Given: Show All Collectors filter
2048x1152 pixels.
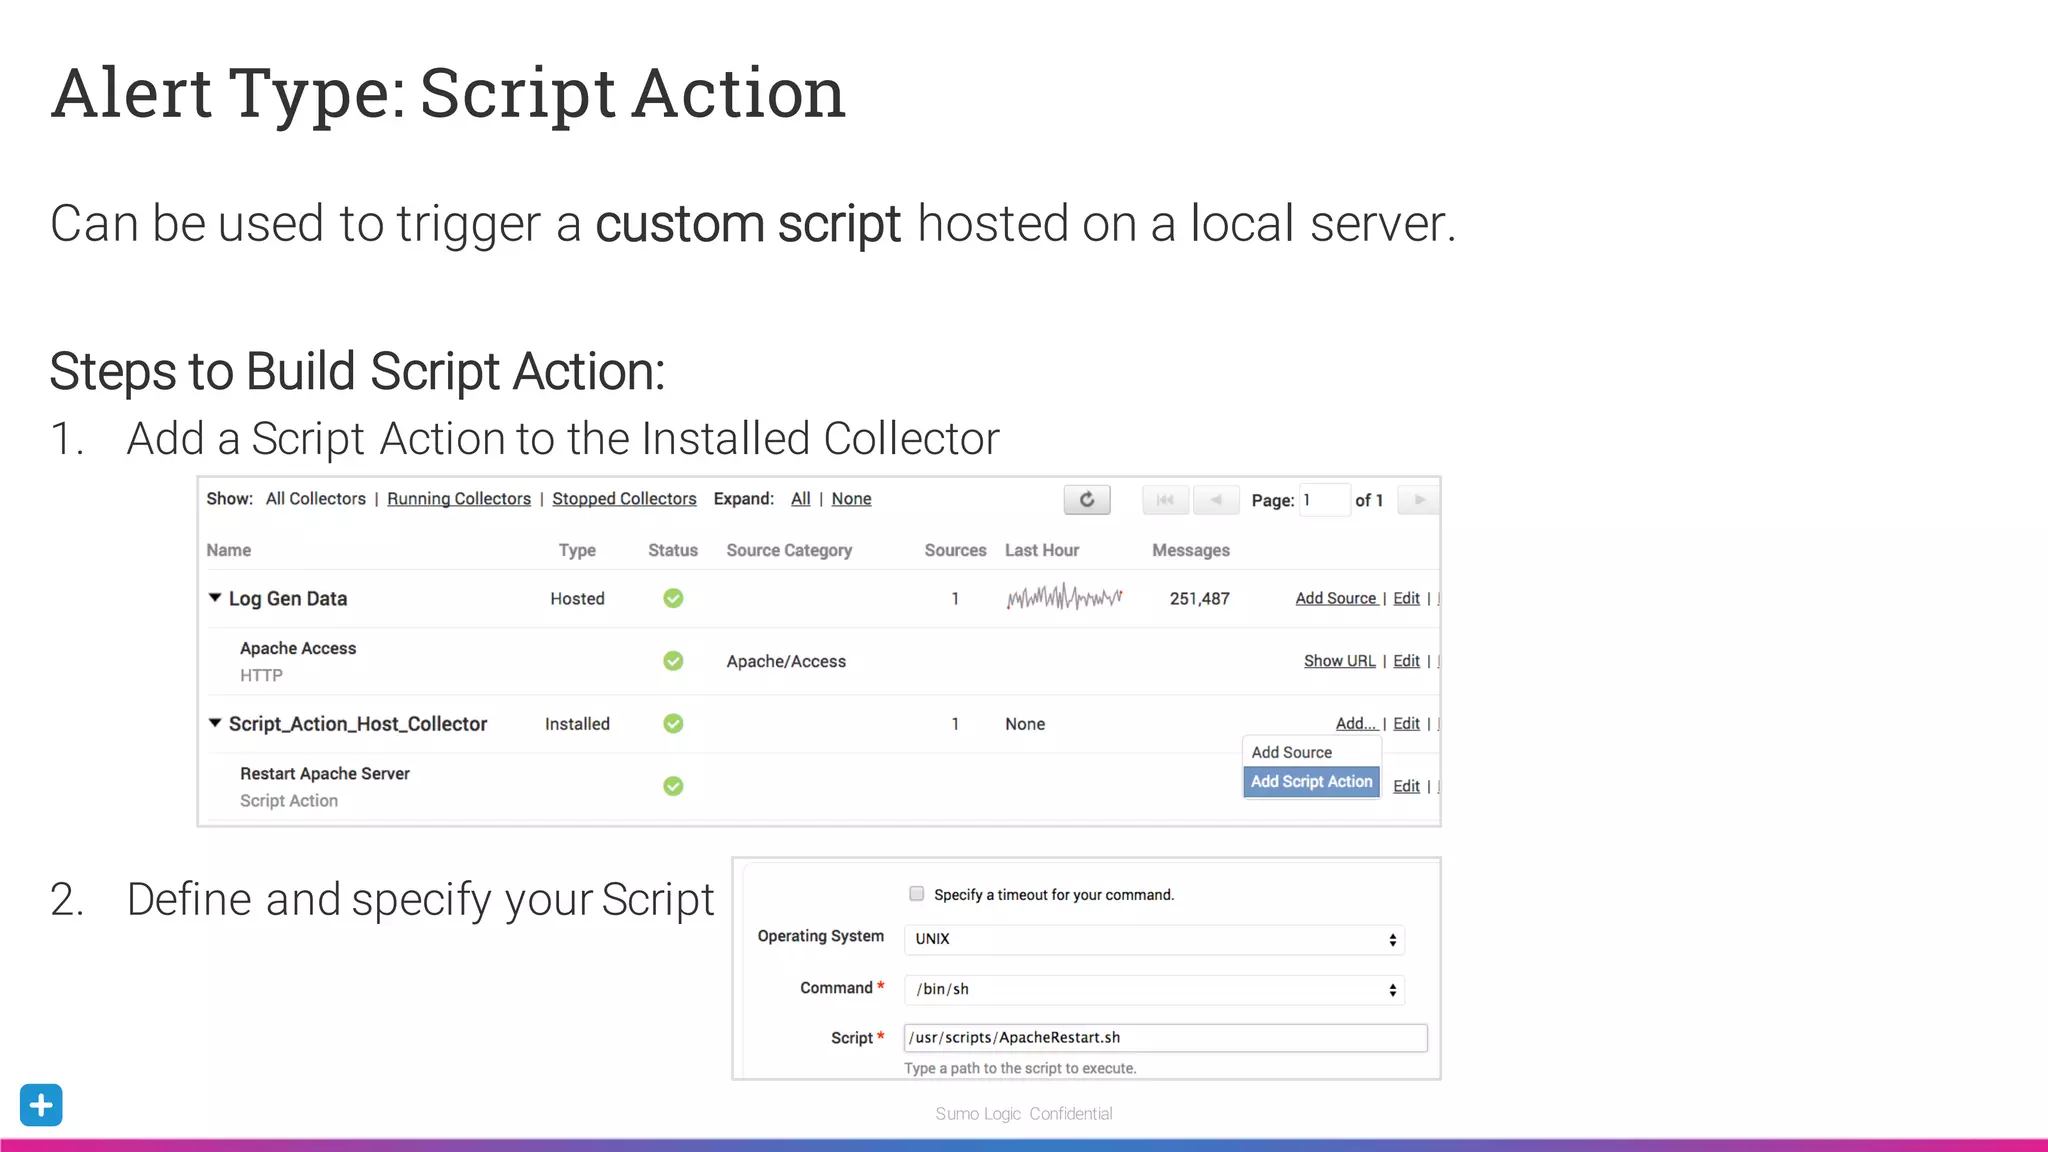Looking at the screenshot, I should [x=316, y=499].
